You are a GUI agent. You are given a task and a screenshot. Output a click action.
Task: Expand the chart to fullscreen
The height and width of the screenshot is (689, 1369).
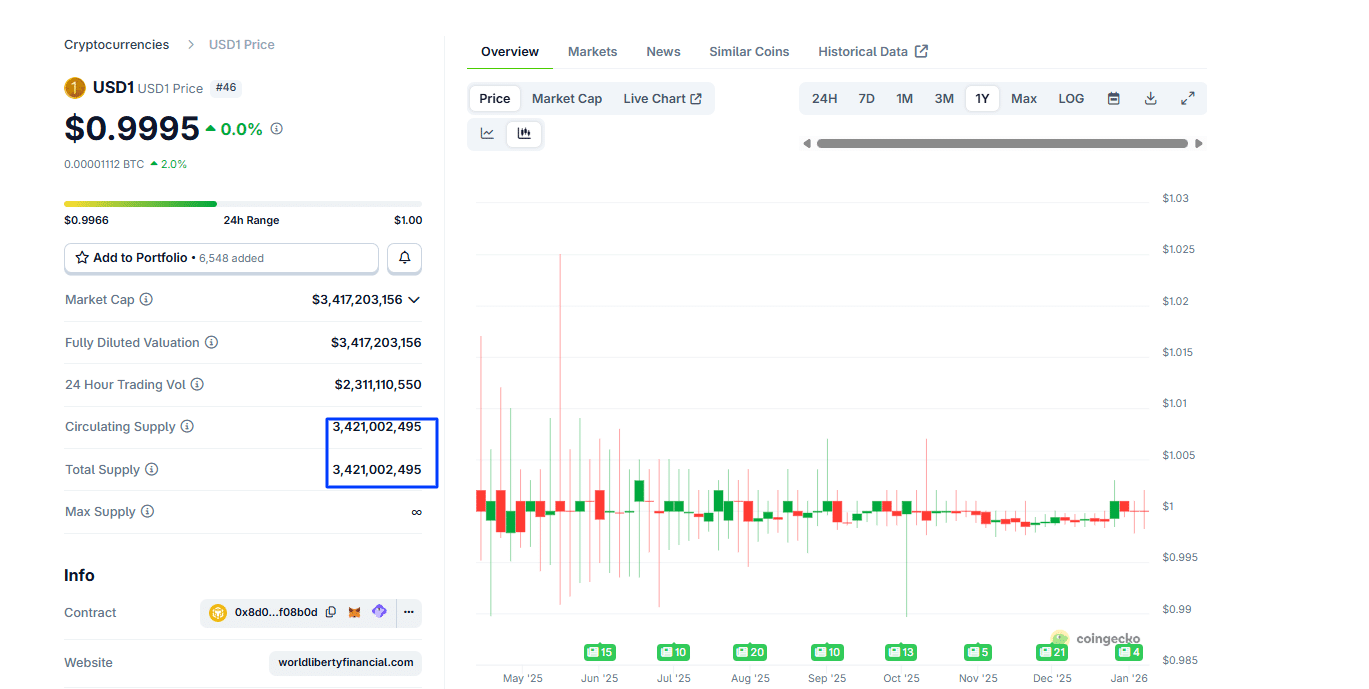click(x=1188, y=98)
